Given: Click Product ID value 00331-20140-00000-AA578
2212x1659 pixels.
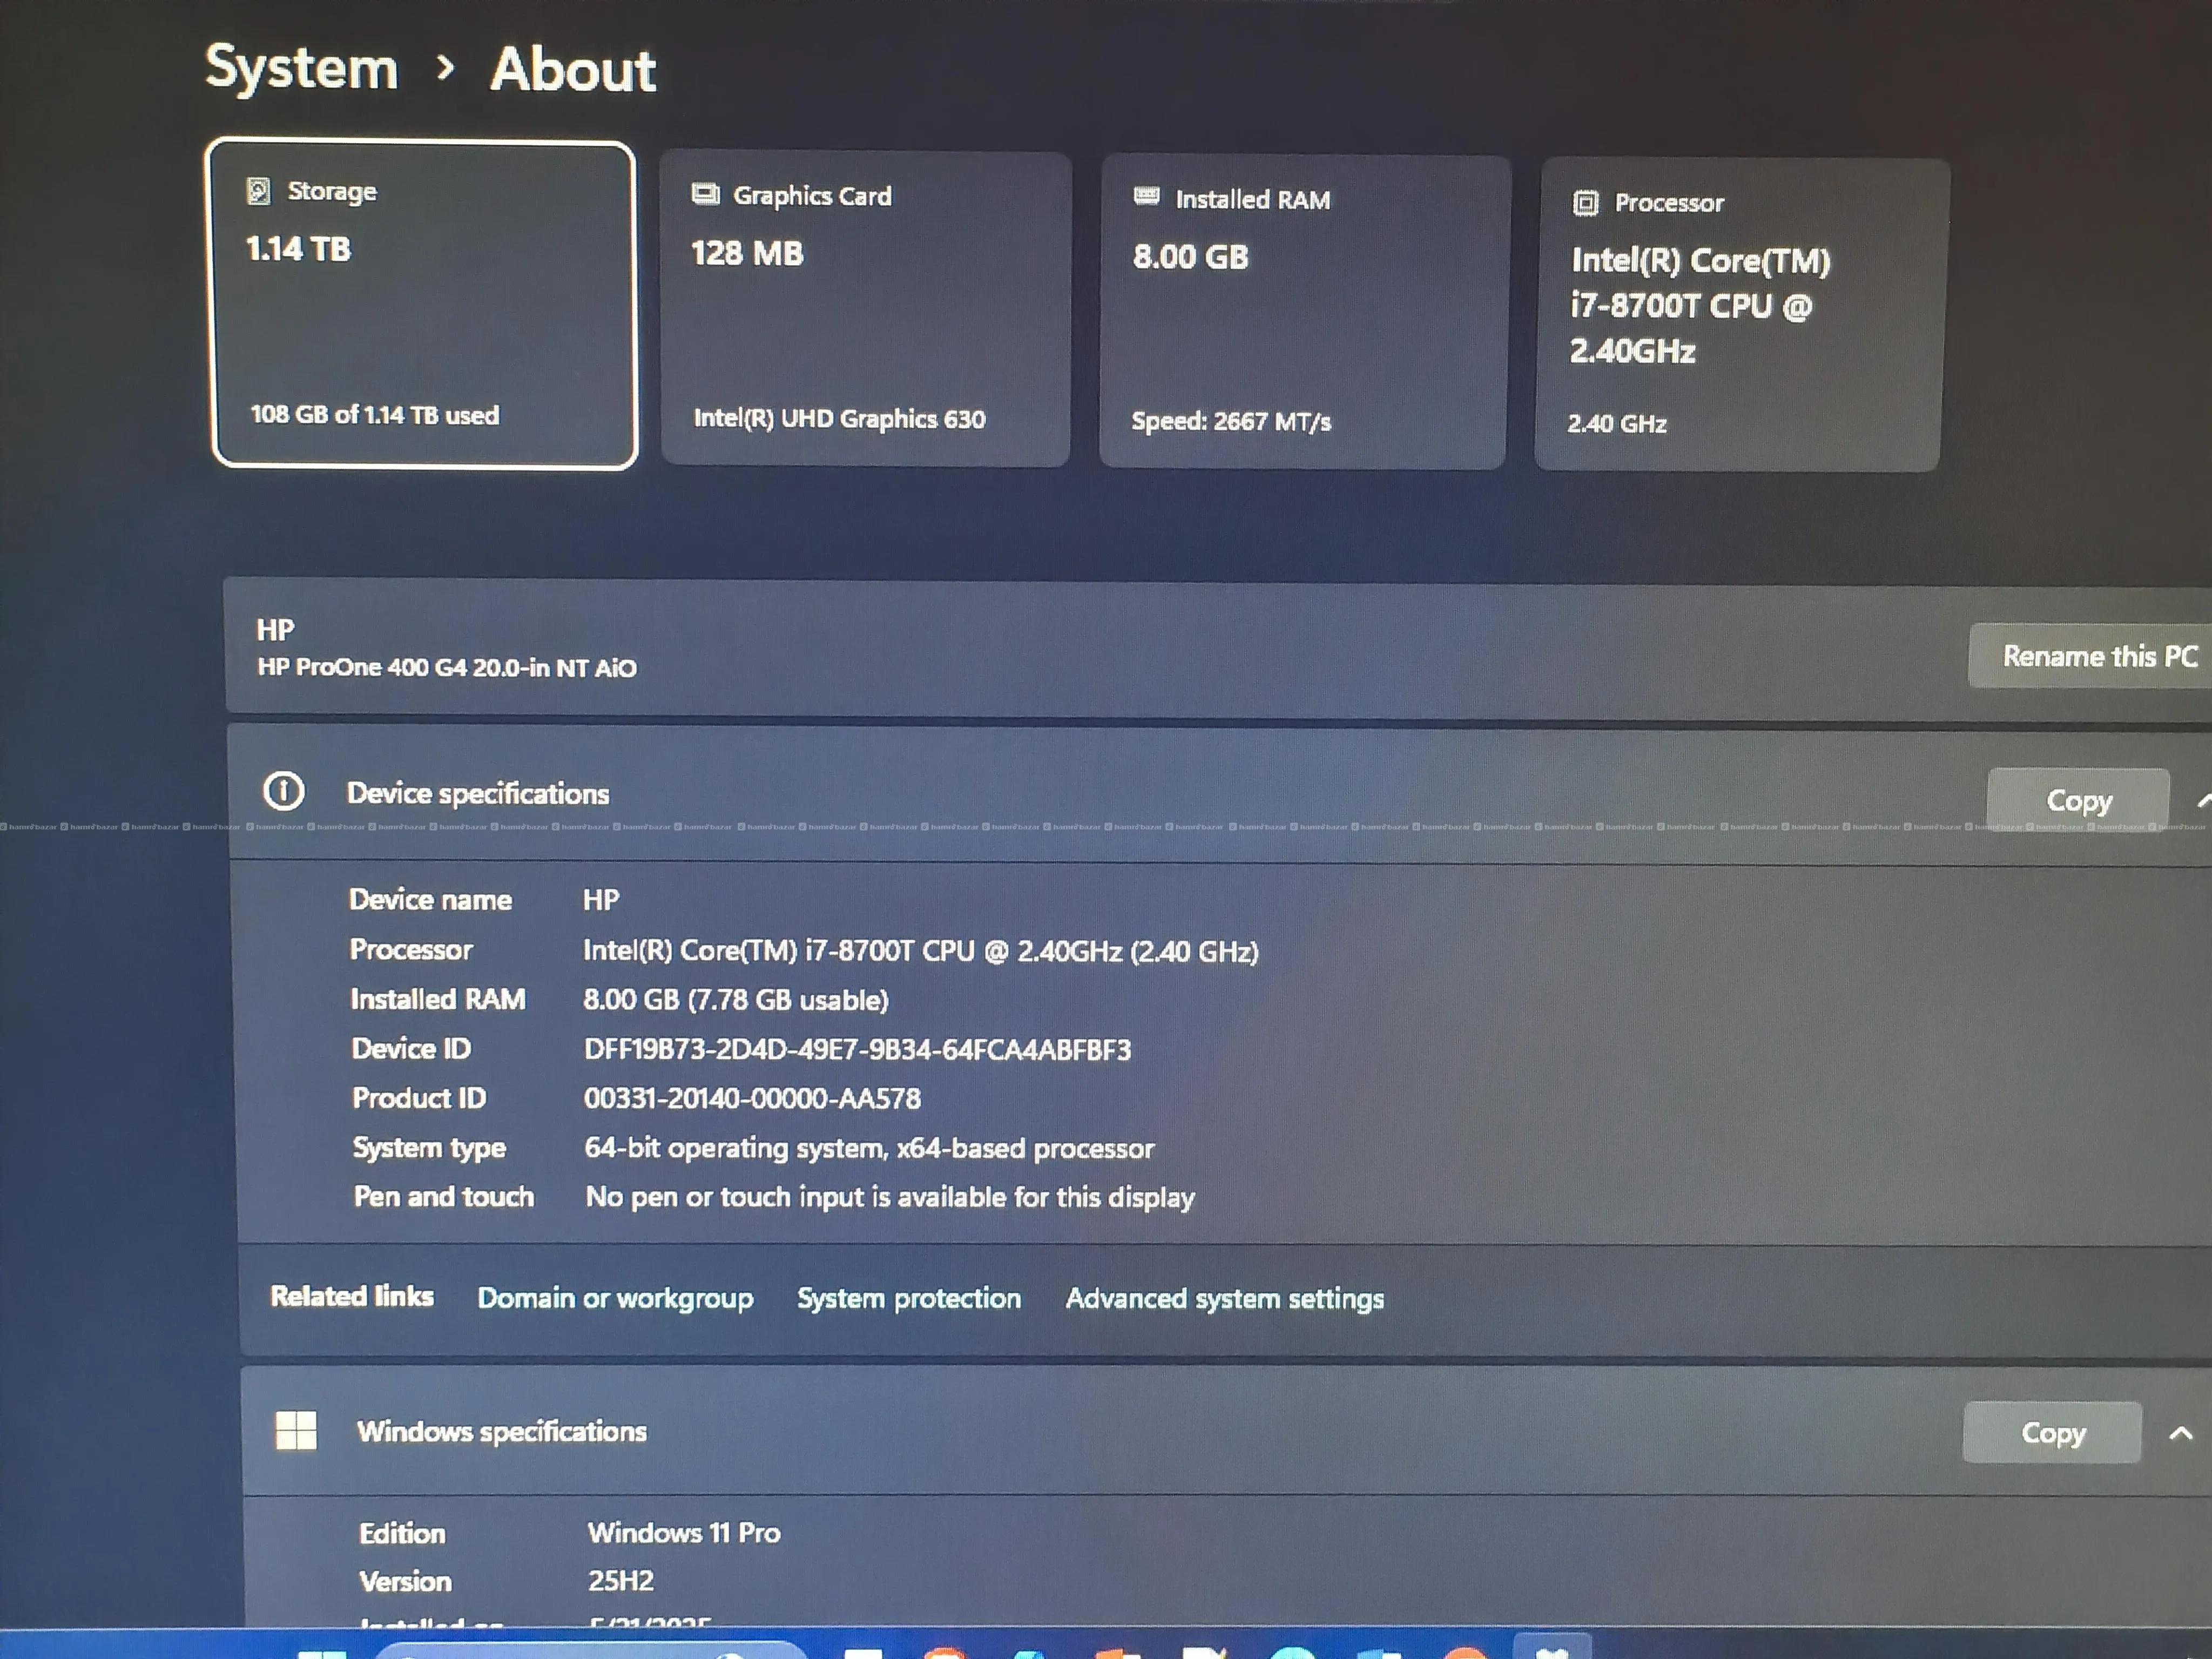Looking at the screenshot, I should (752, 1098).
